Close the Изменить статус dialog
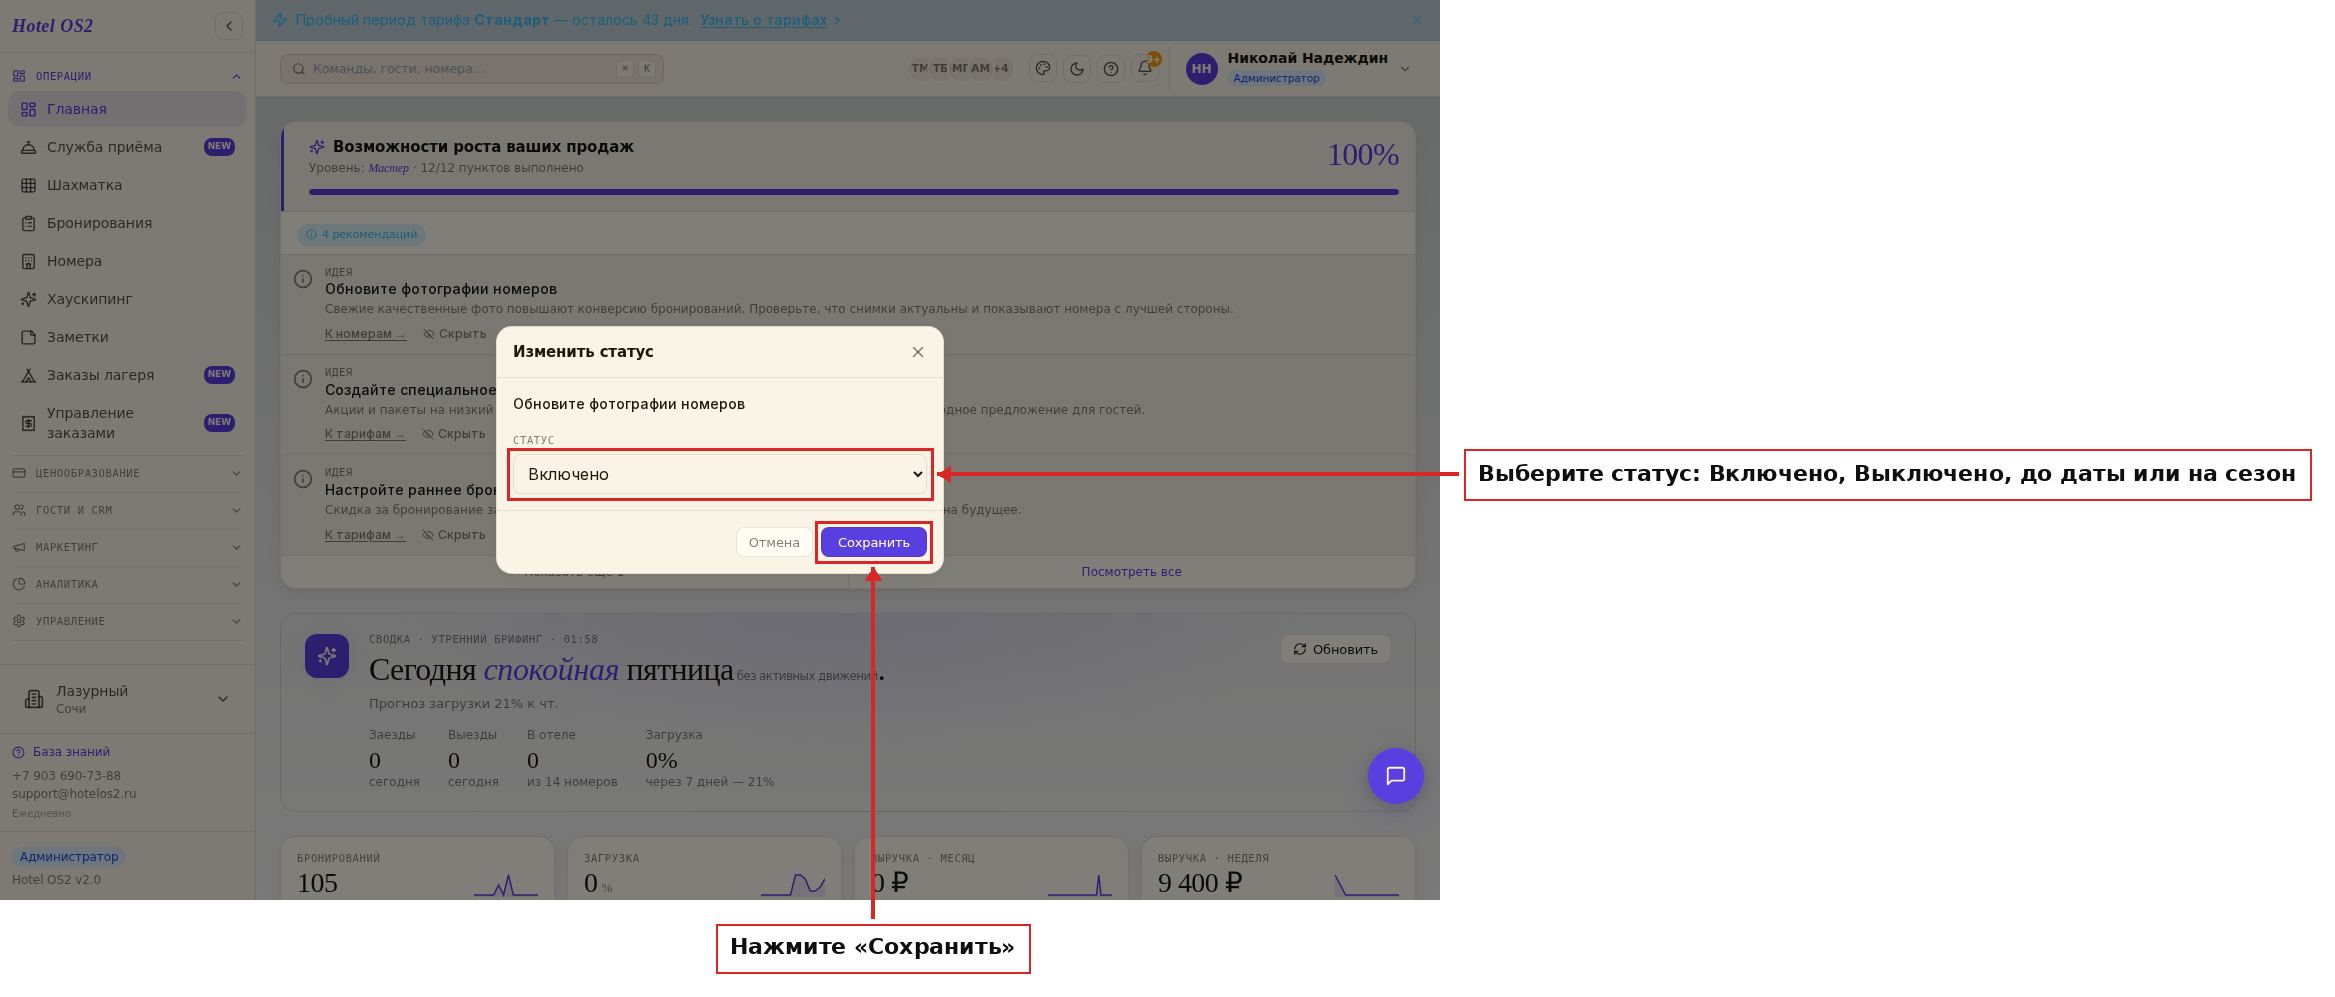2335x997 pixels. (918, 352)
